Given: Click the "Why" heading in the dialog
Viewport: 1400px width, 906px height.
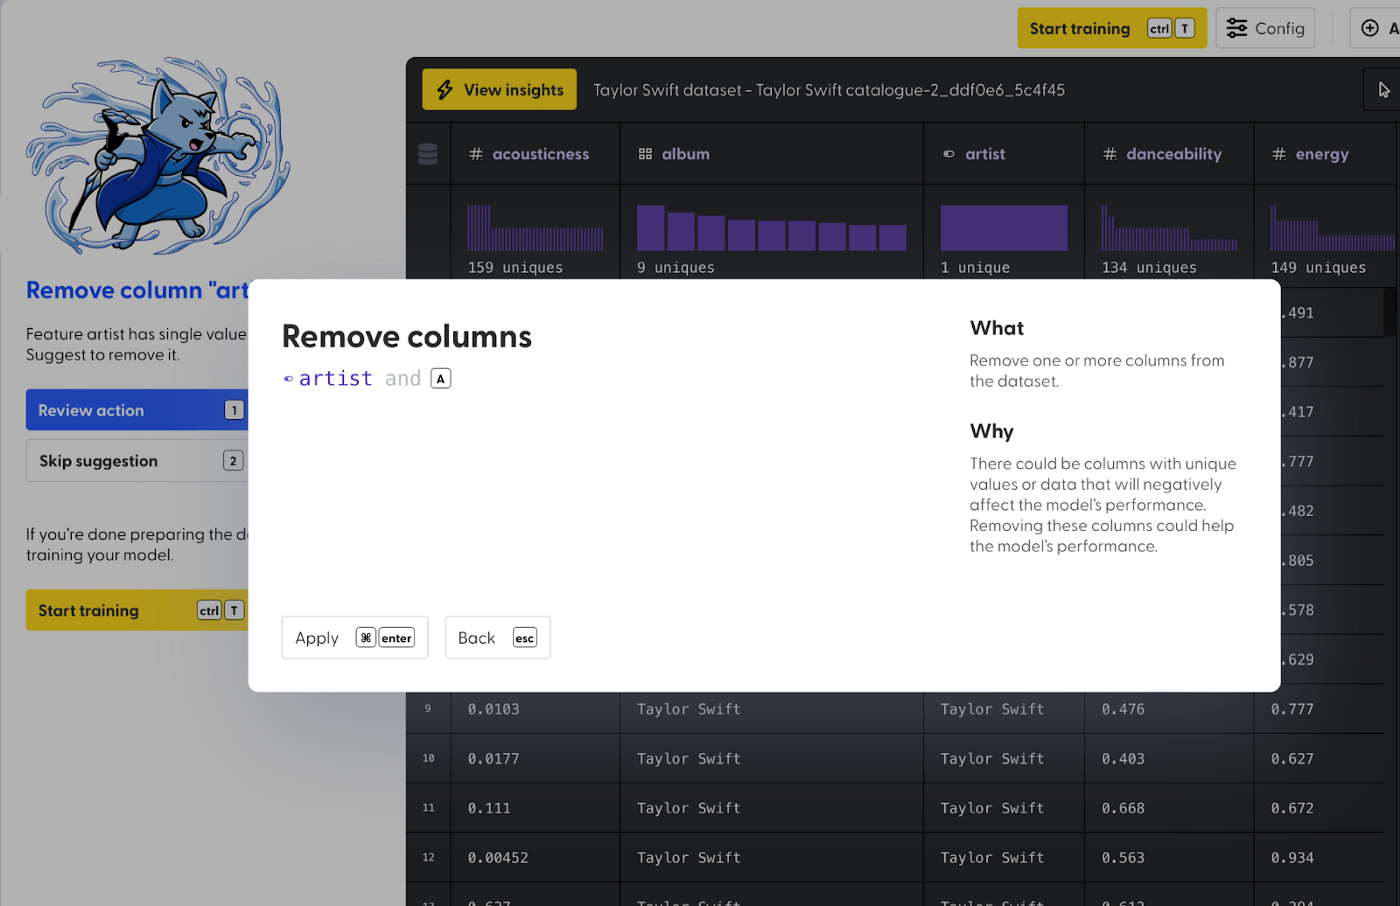Looking at the screenshot, I should [x=992, y=431].
